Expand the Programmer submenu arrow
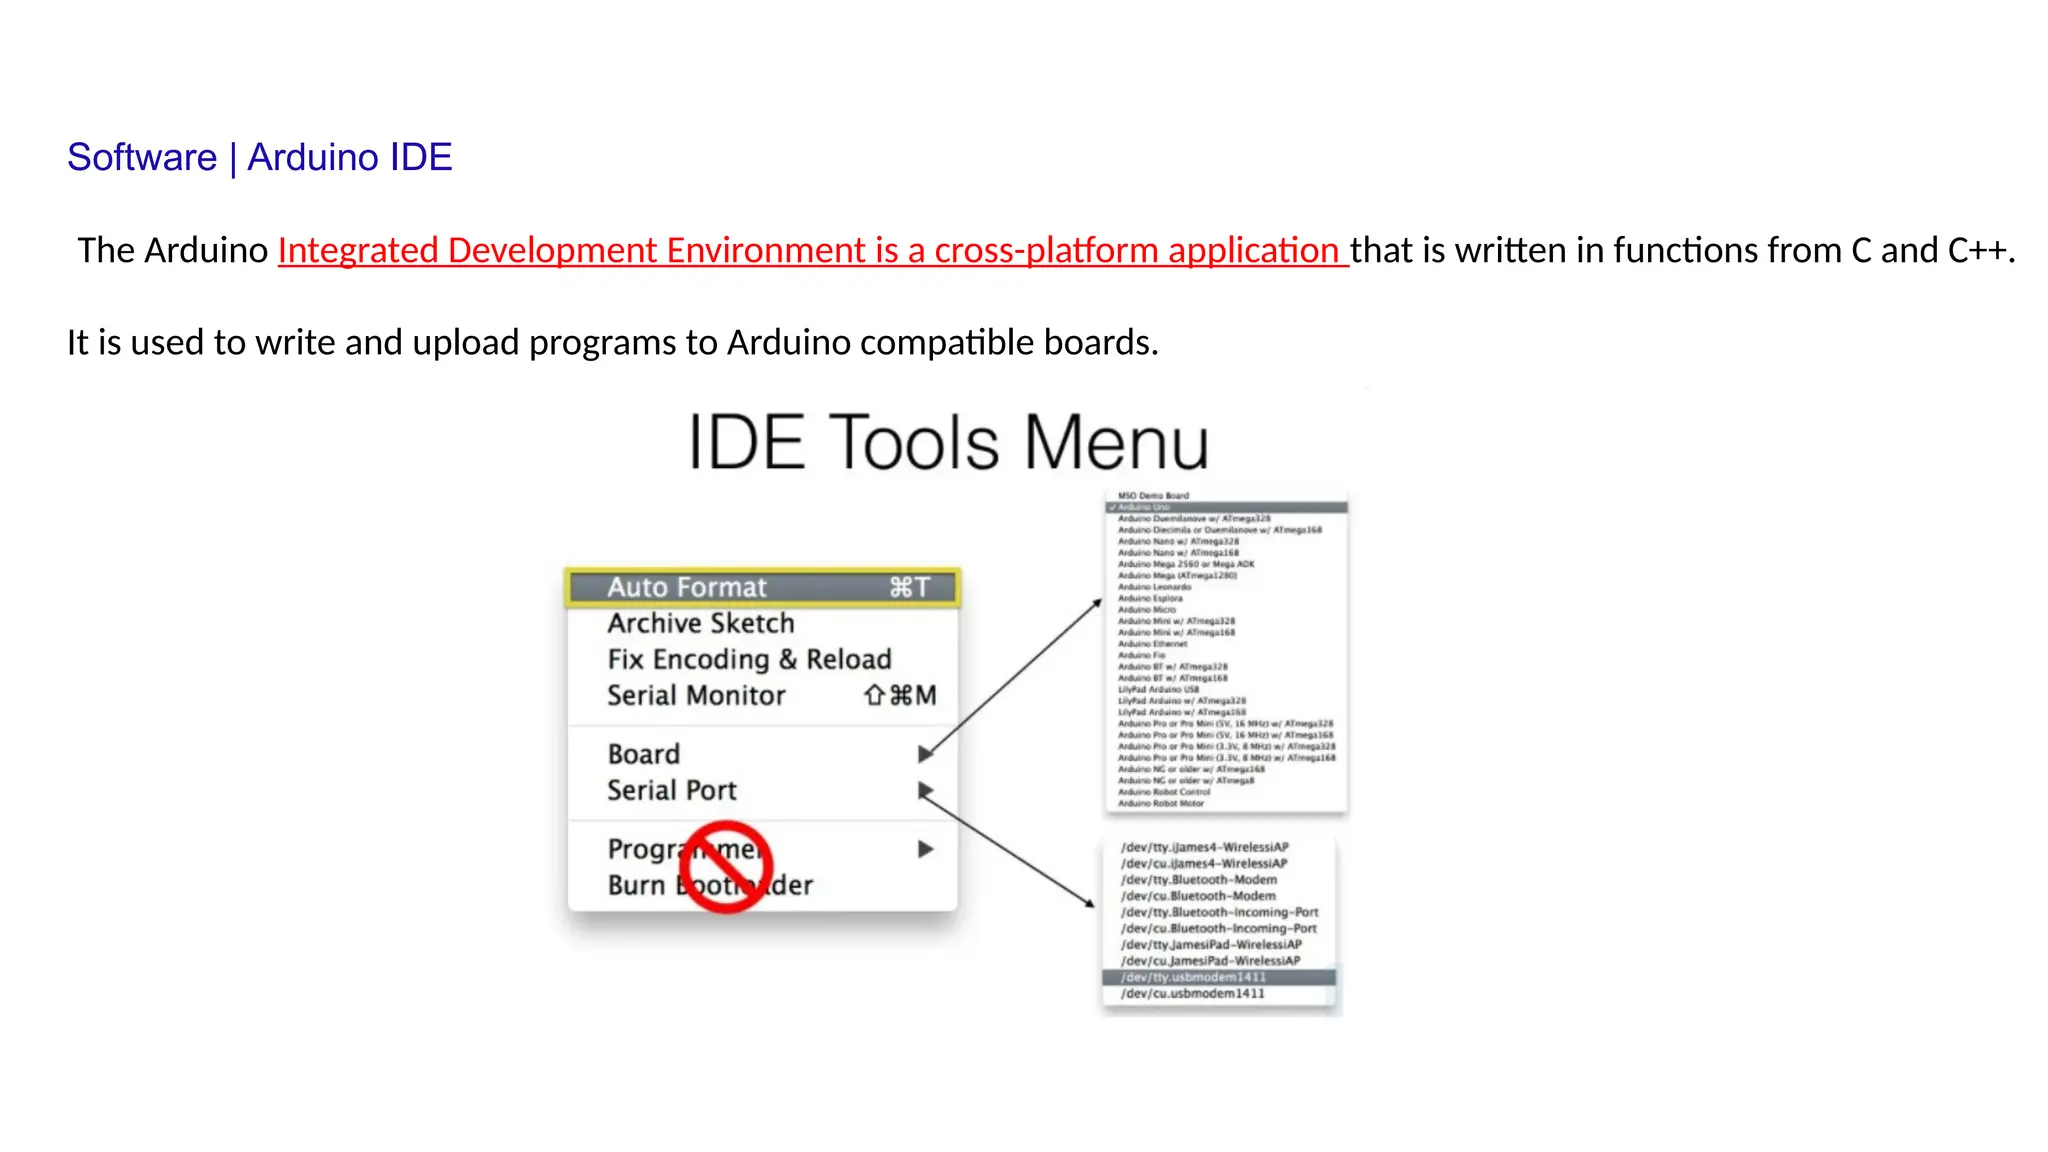The image size is (2048, 1152). coord(925,849)
